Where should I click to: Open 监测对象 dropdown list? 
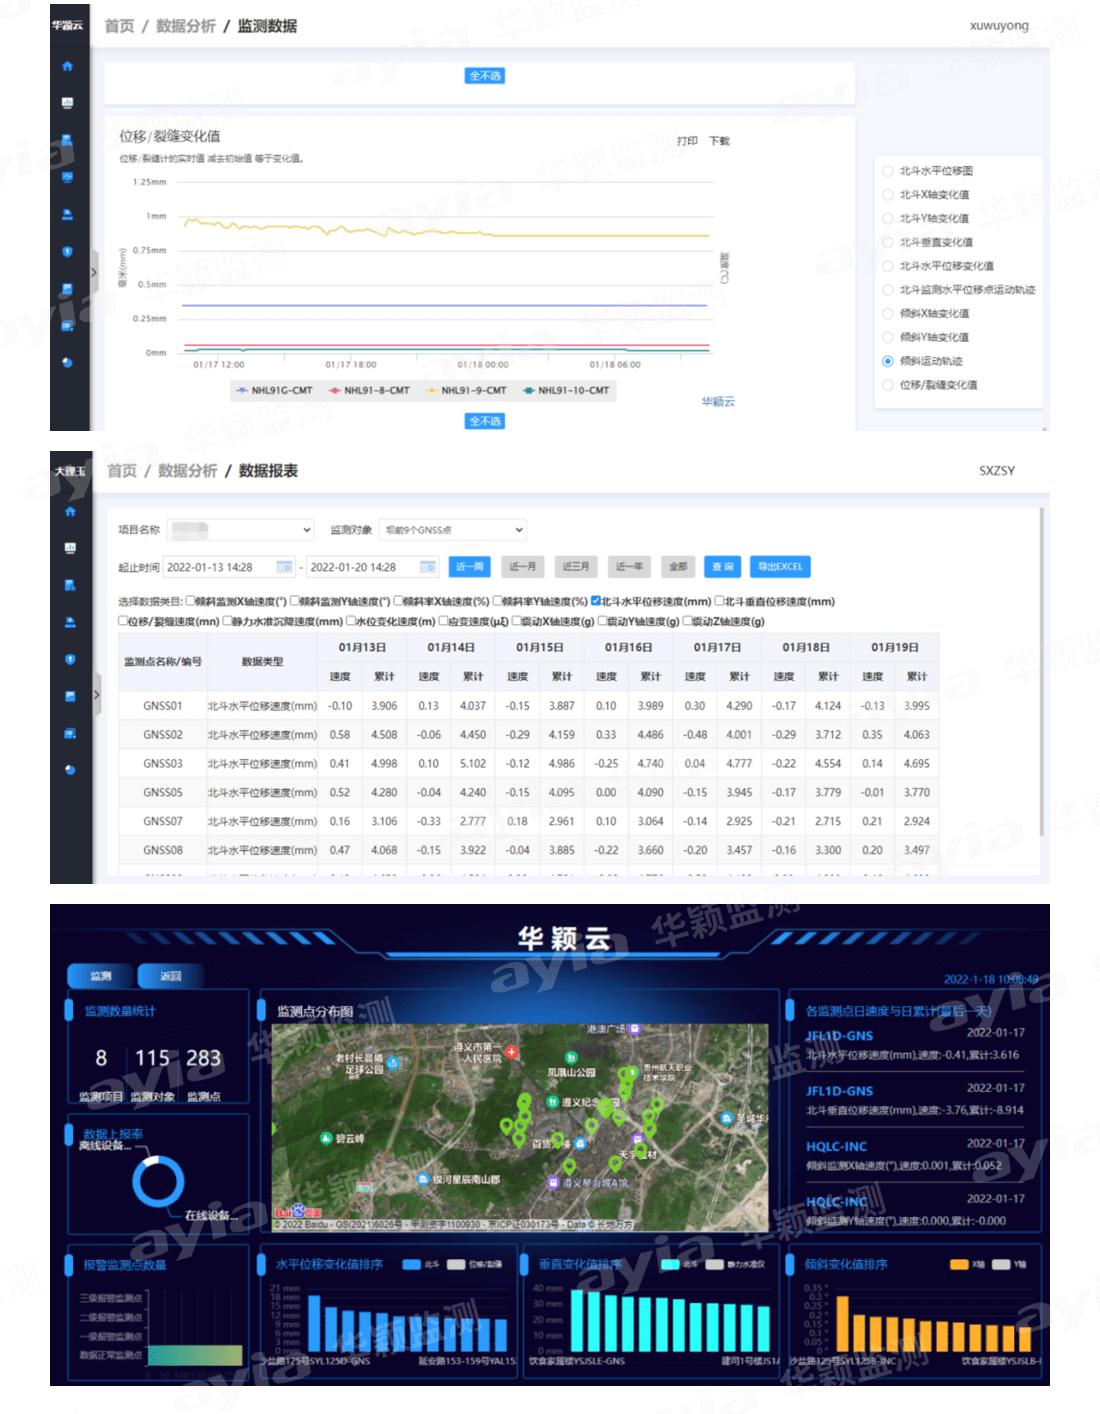click(453, 530)
